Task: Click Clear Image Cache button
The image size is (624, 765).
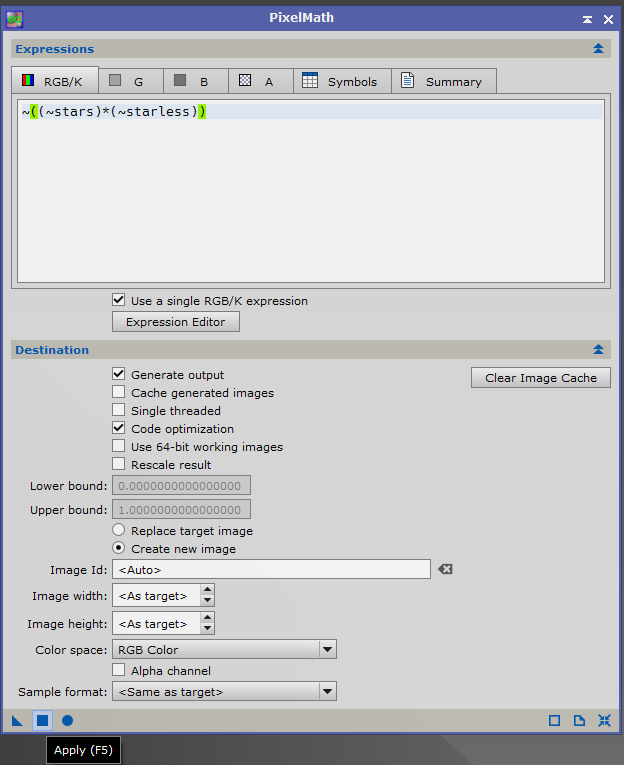Action: pyautogui.click(x=541, y=378)
